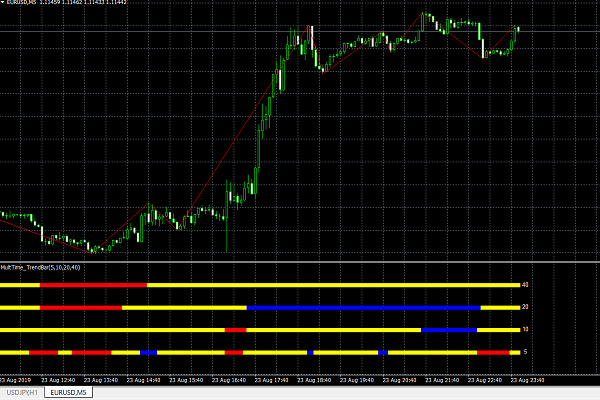Click the first blue segment on the 5 trend bar
This screenshot has height=400, width=600.
pos(148,353)
